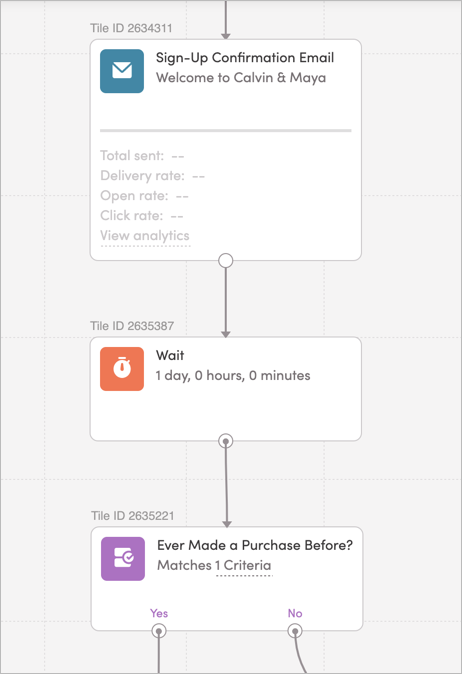The width and height of the screenshot is (462, 674).
Task: Click the blue envelope email icon
Action: tap(122, 71)
